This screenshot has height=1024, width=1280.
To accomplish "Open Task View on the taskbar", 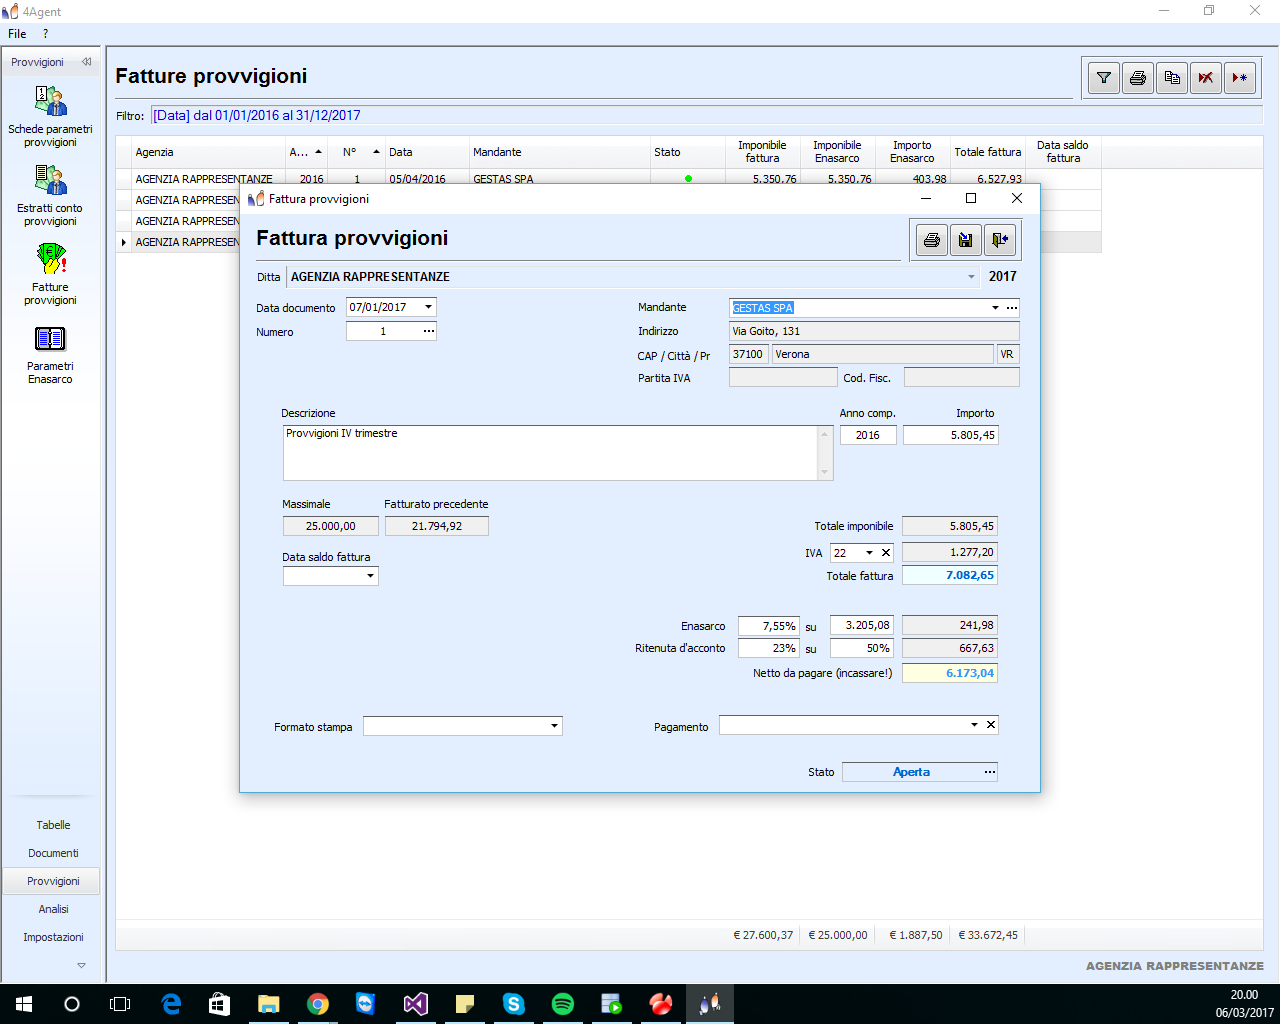I will [120, 1004].
